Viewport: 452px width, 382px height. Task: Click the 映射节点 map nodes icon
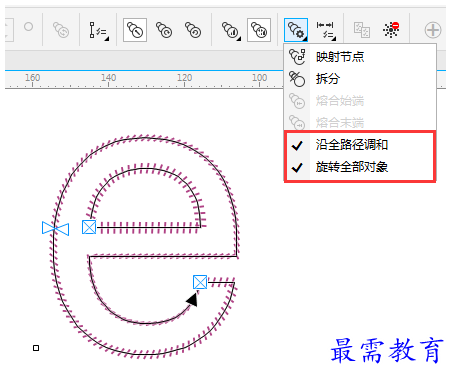[x=297, y=57]
